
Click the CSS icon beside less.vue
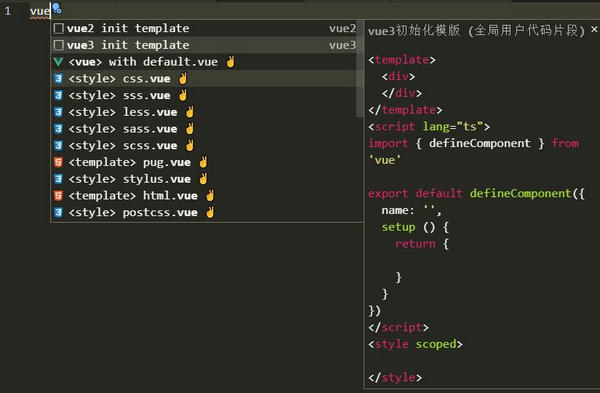click(x=58, y=112)
